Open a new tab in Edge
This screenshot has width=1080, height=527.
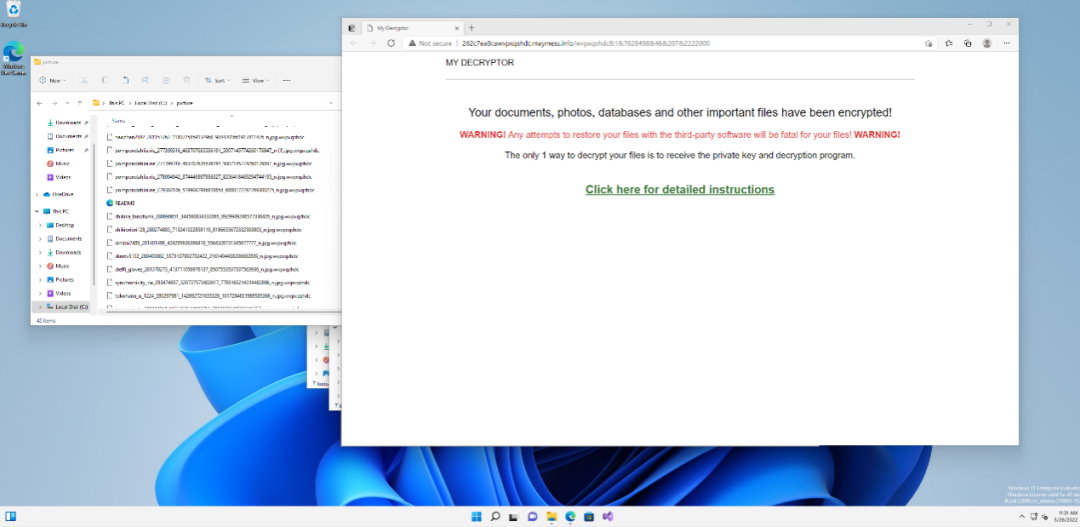click(x=472, y=28)
